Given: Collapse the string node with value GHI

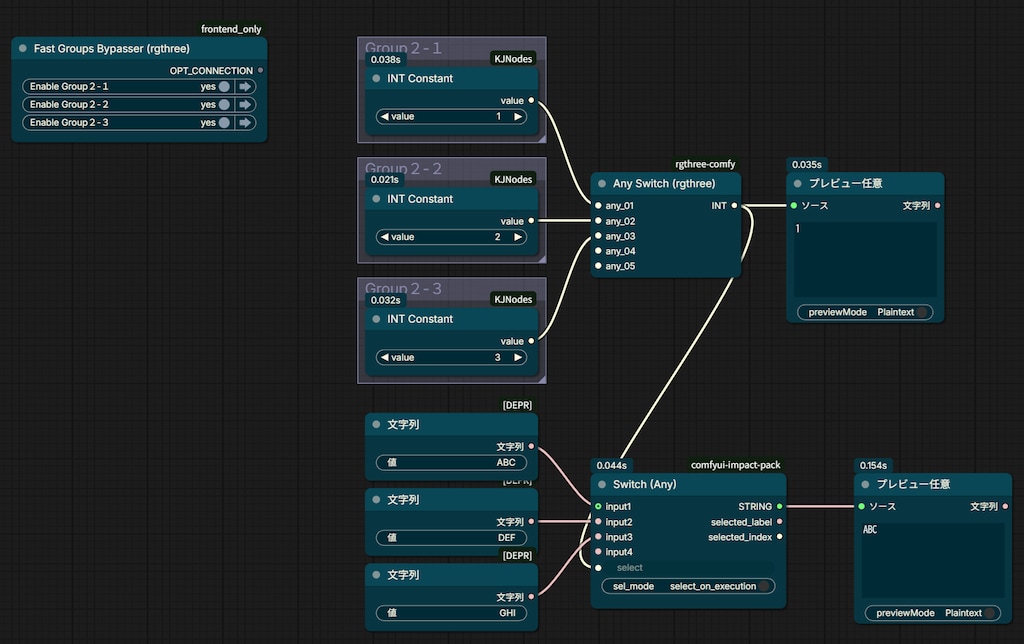Looking at the screenshot, I should point(376,575).
